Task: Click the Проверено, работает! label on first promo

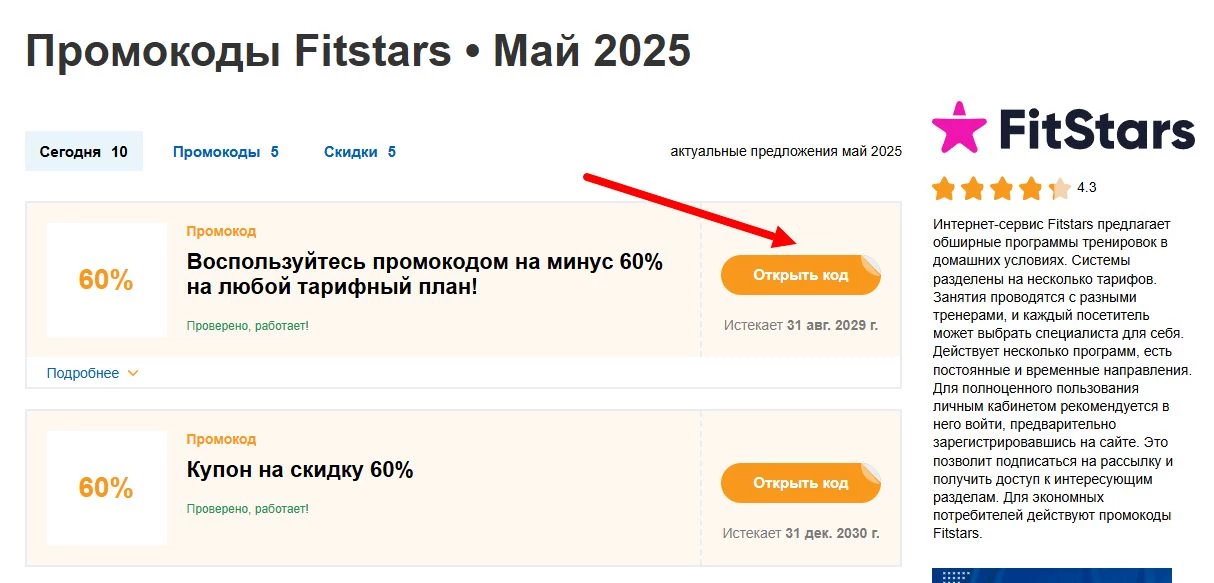Action: point(247,324)
